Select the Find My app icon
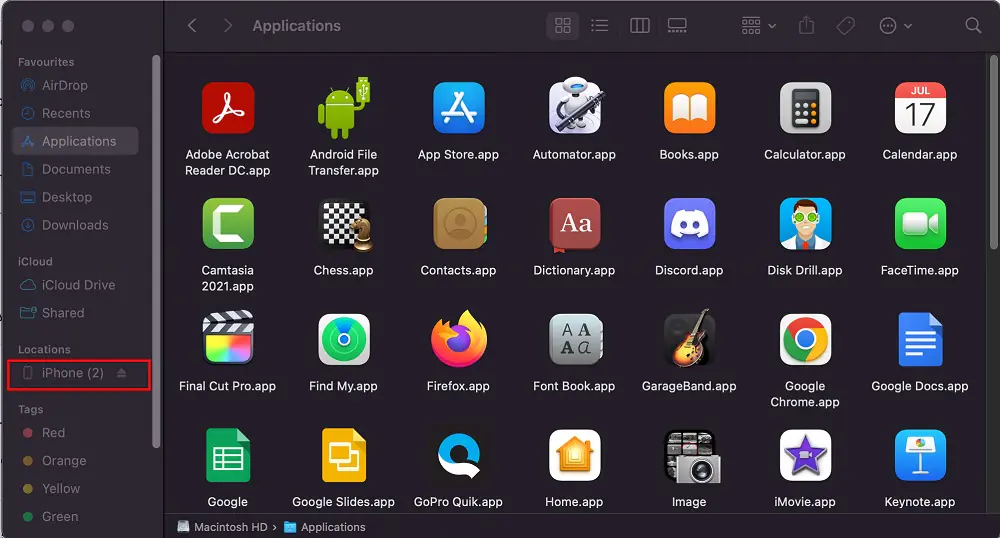Image resolution: width=1000 pixels, height=538 pixels. pos(344,339)
